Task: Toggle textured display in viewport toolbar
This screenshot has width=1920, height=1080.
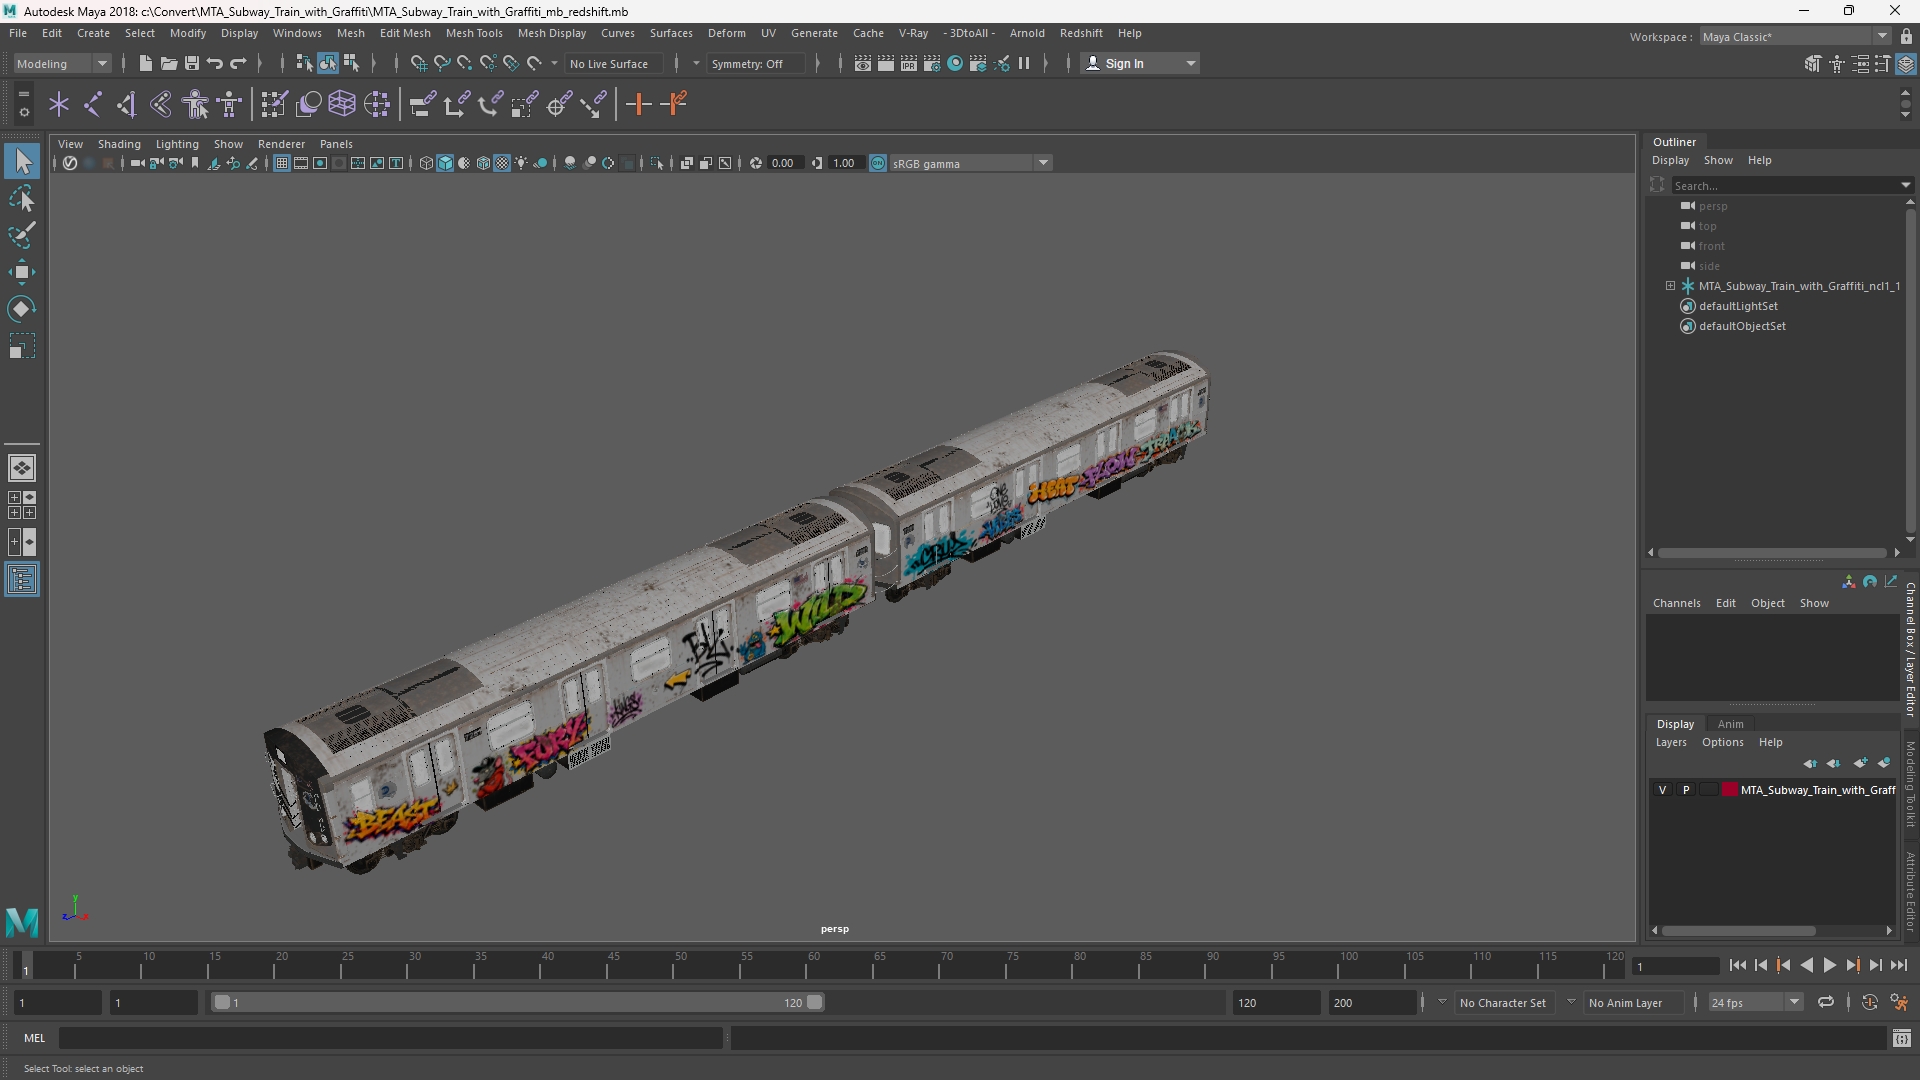Action: [x=502, y=163]
